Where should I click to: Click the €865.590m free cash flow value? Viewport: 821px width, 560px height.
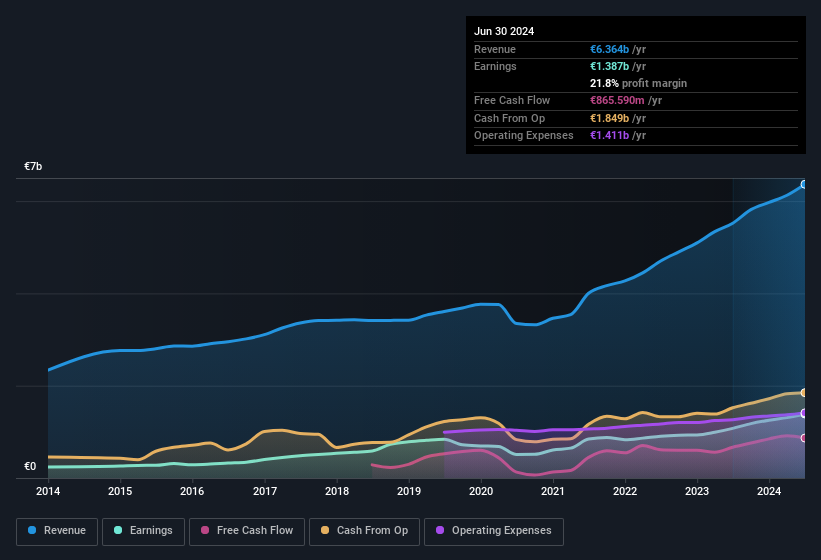tap(617, 100)
